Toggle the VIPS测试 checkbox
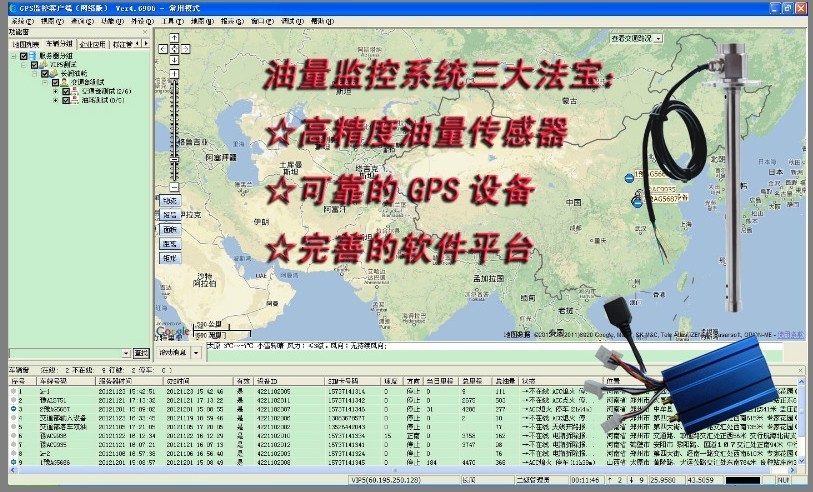The image size is (813, 492). [34, 65]
